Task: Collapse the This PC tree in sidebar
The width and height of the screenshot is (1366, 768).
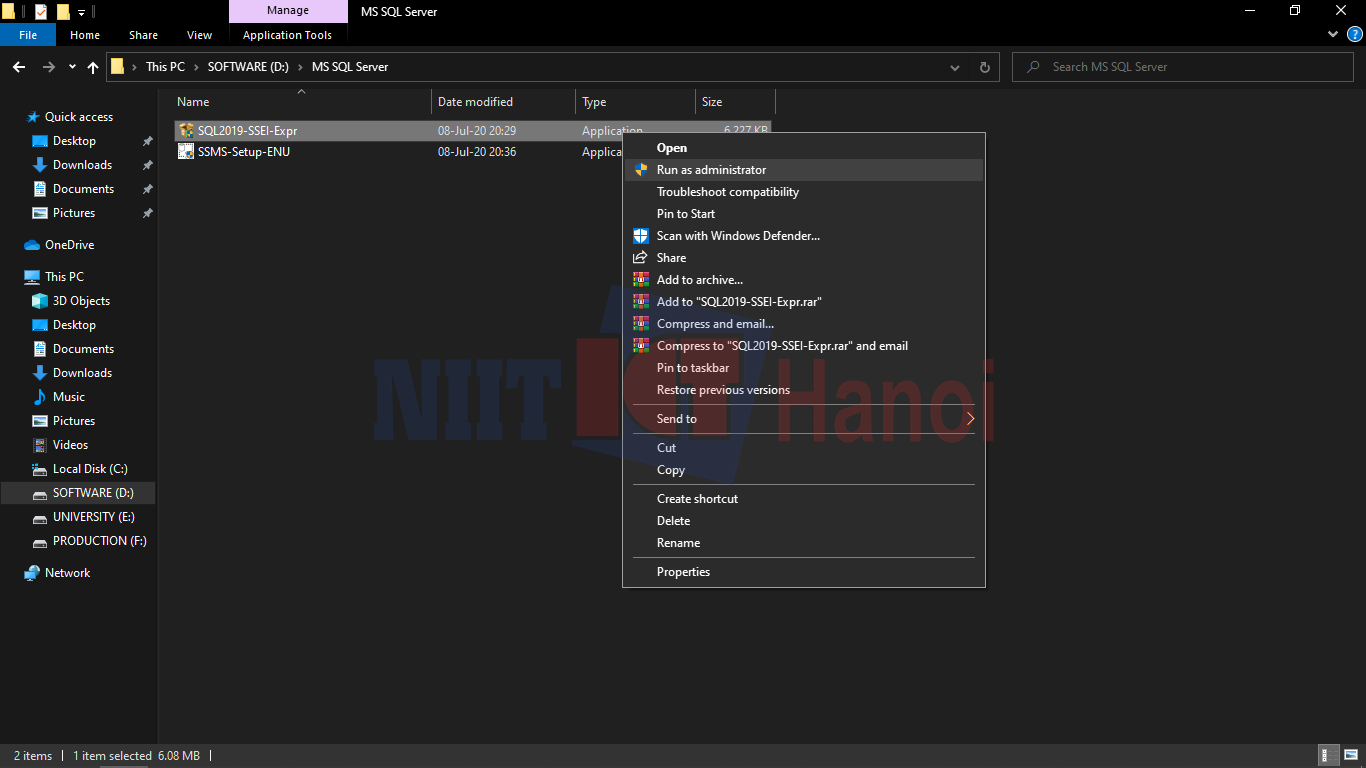Action: pos(13,276)
